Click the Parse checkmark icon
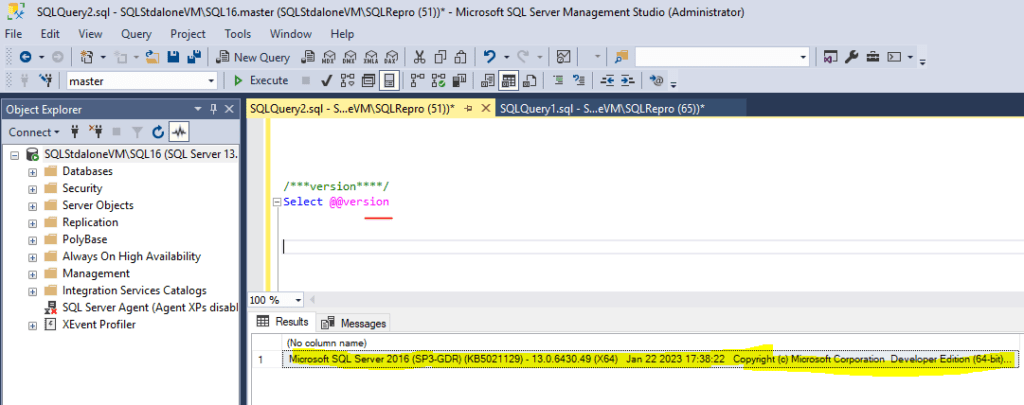 tap(327, 80)
